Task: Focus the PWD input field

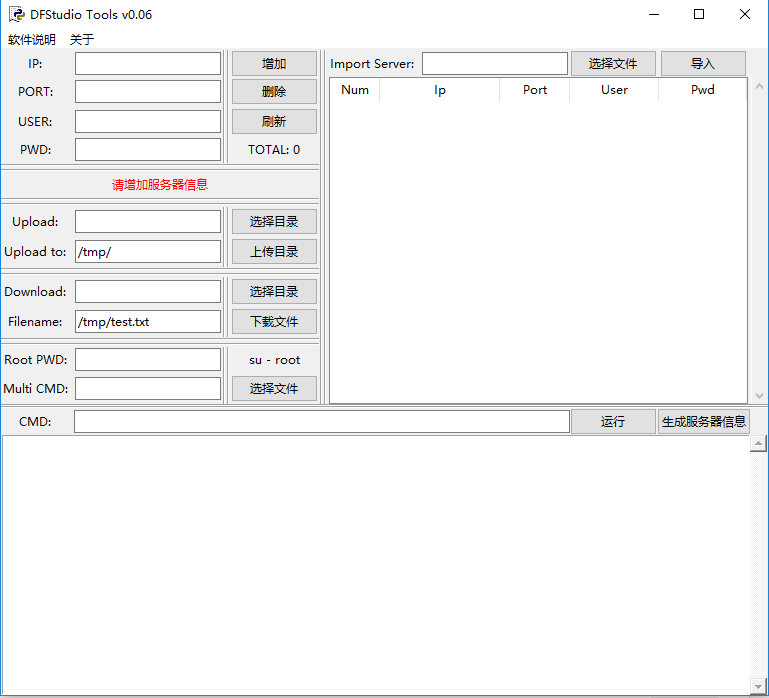Action: pos(148,150)
